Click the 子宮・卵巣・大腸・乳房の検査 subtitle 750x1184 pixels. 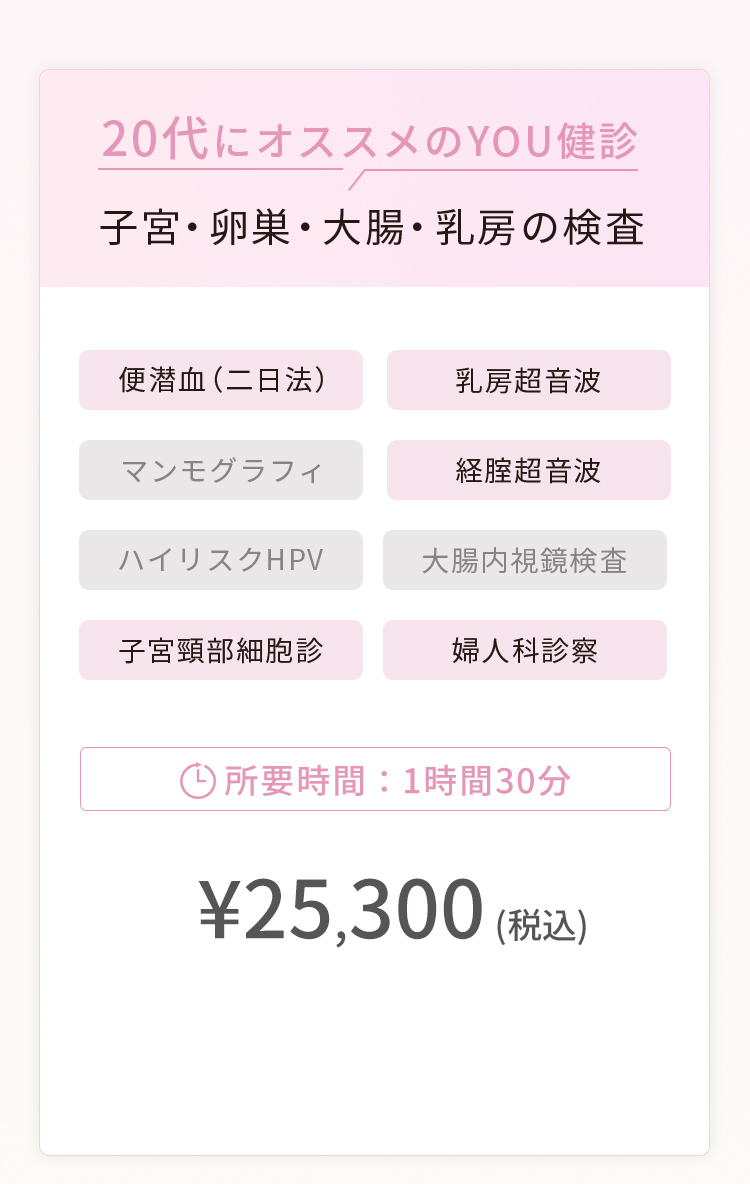click(x=372, y=228)
